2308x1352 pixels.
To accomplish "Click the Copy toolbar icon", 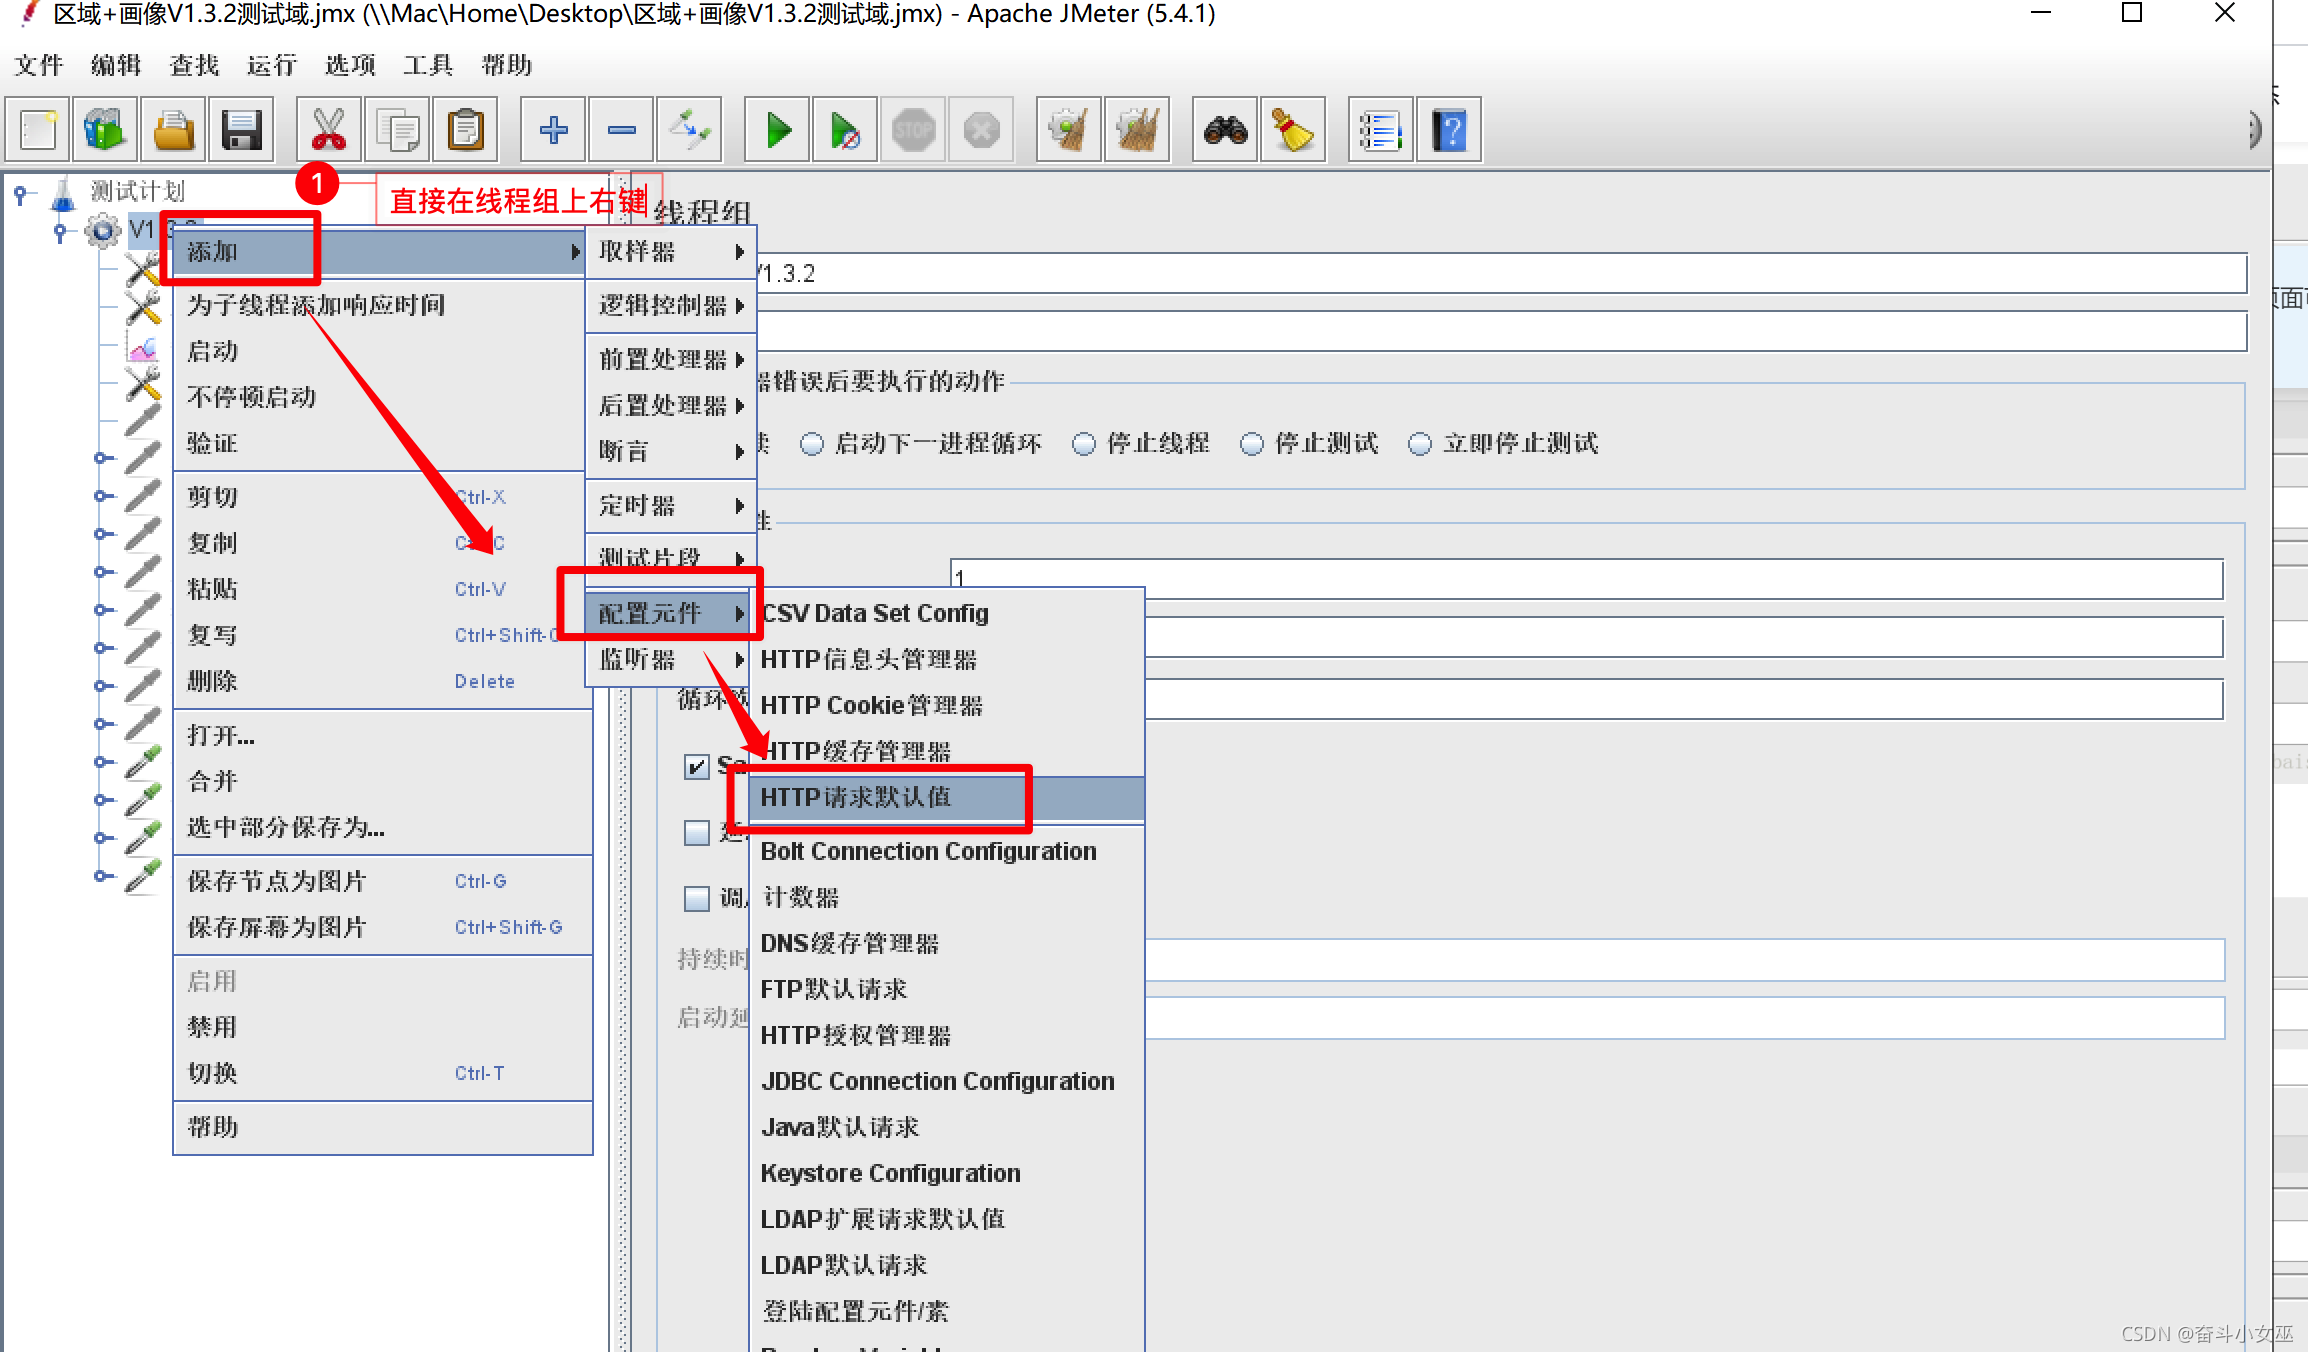I will click(397, 130).
